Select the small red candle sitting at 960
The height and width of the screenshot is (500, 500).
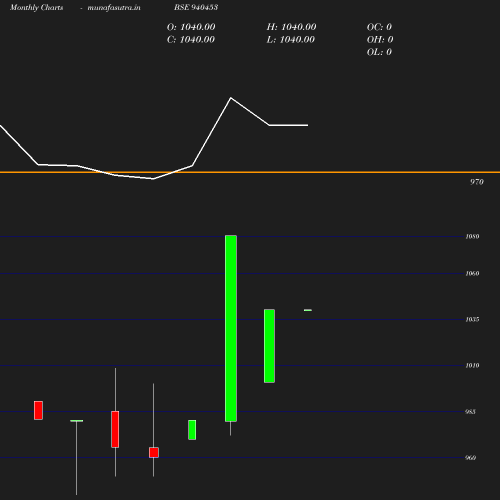coord(154,453)
